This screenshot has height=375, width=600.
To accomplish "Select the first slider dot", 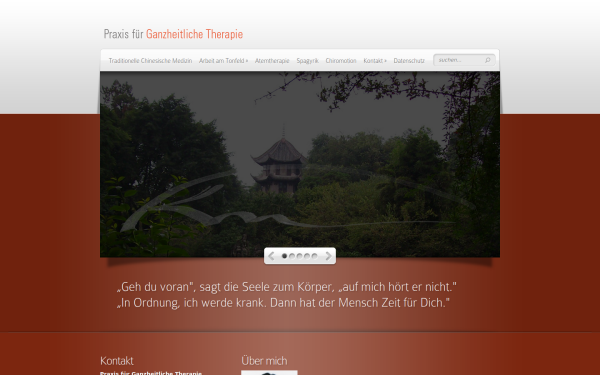I will [284, 256].
